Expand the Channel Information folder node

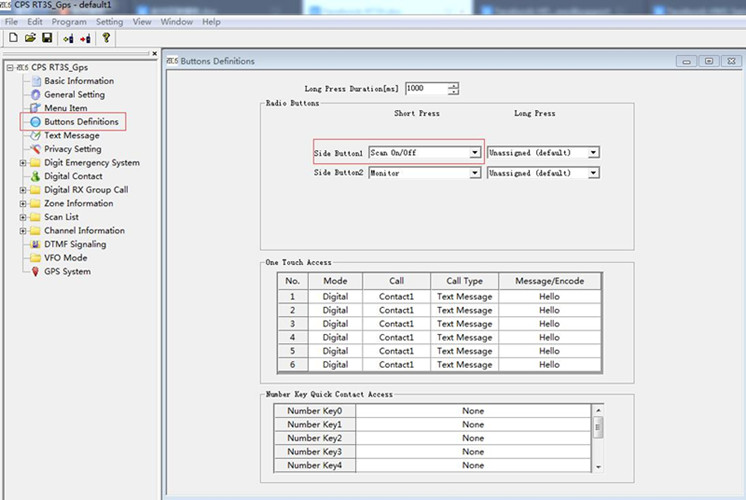[x=23, y=231]
